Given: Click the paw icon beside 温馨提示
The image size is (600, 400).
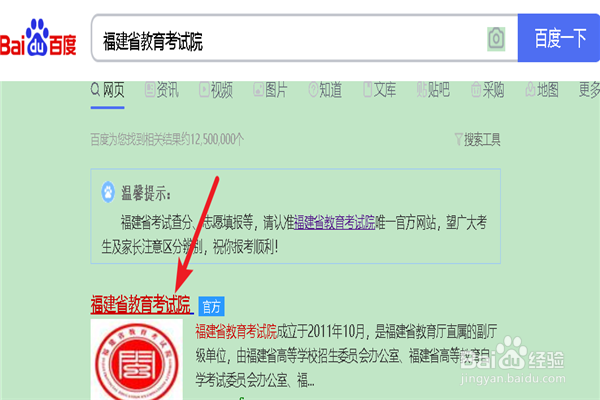Looking at the screenshot, I should click(108, 192).
